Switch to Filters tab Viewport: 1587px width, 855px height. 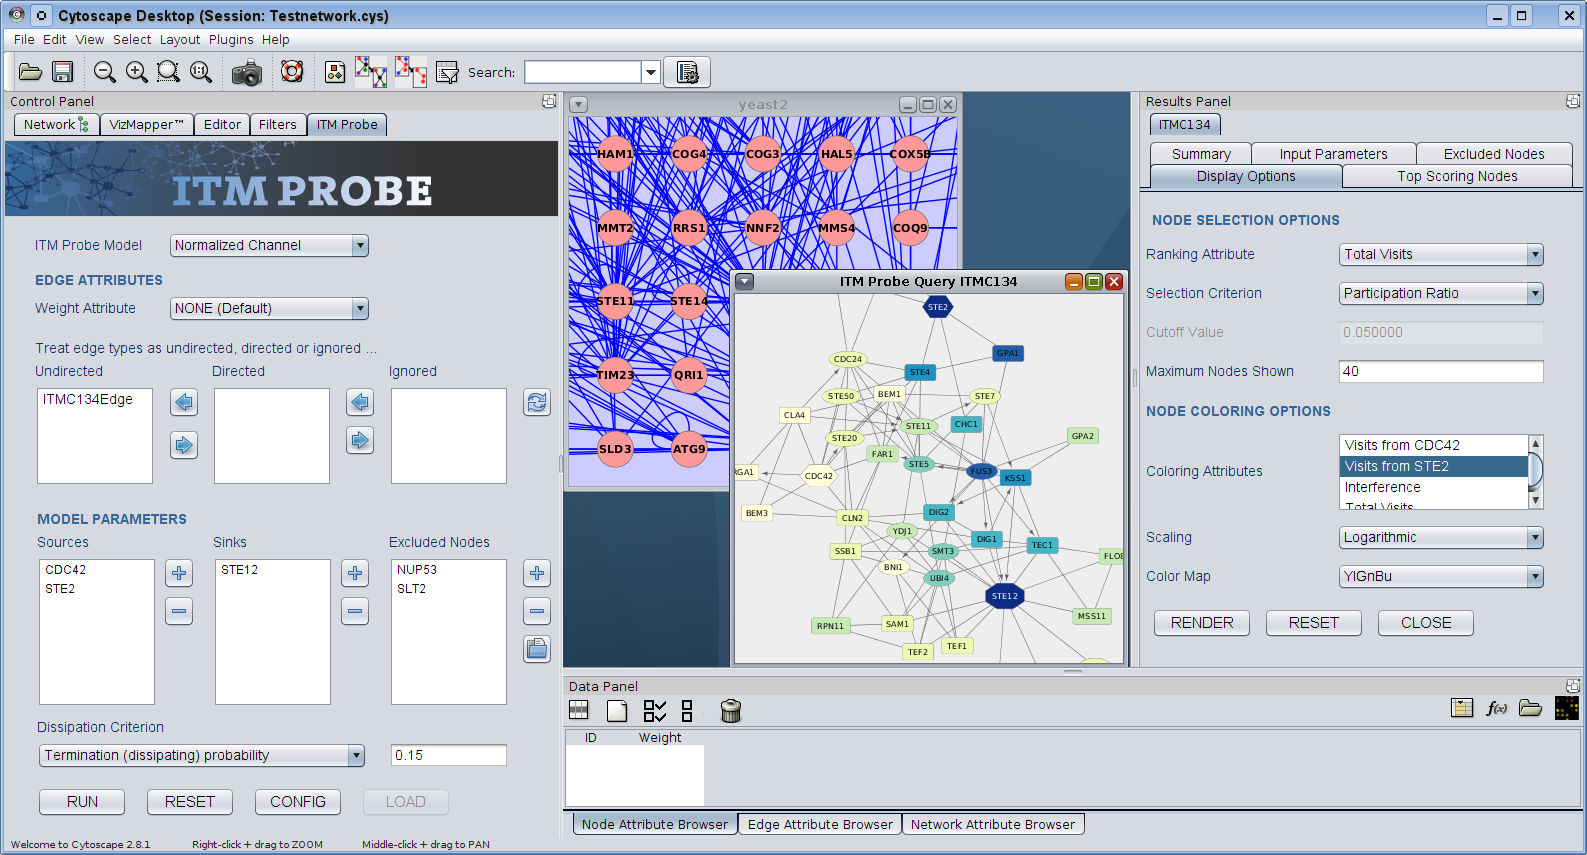278,124
